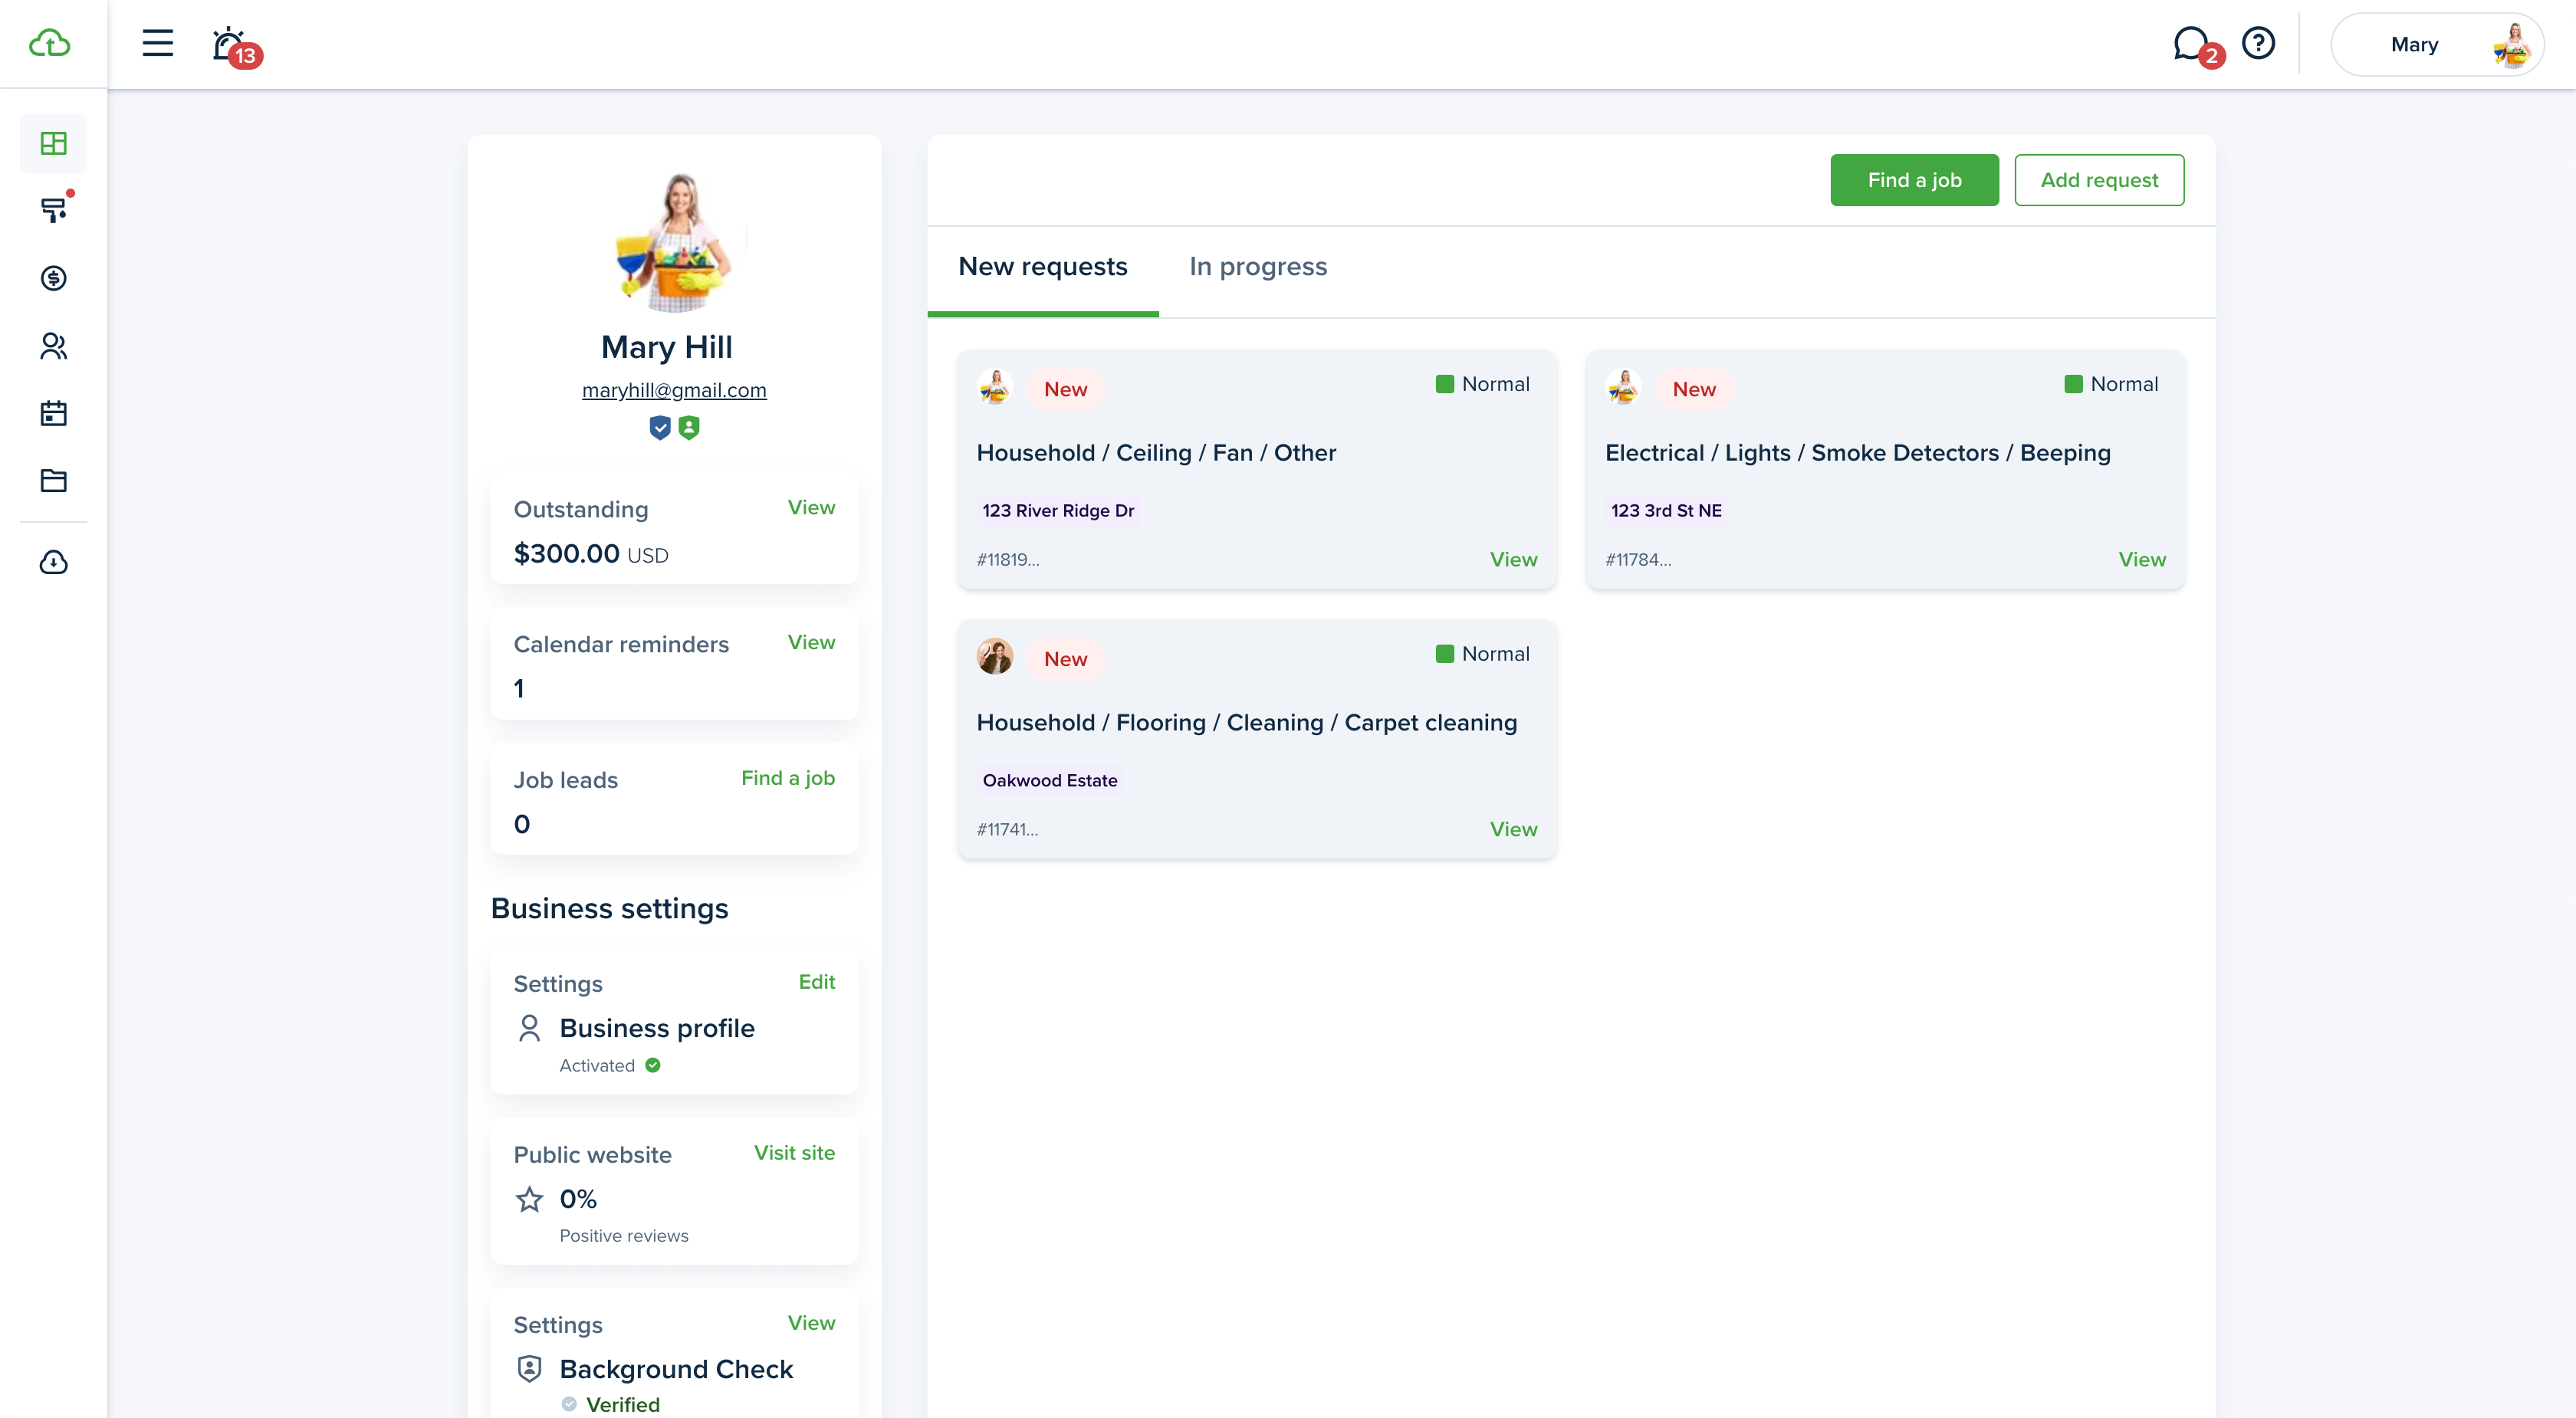
Task: Click Mary Hill's profile photo
Action: pos(674,241)
